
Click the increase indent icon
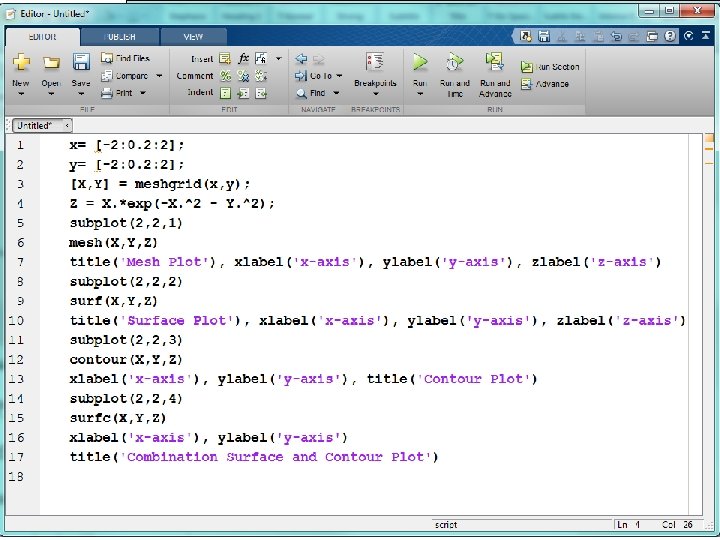(x=243, y=93)
